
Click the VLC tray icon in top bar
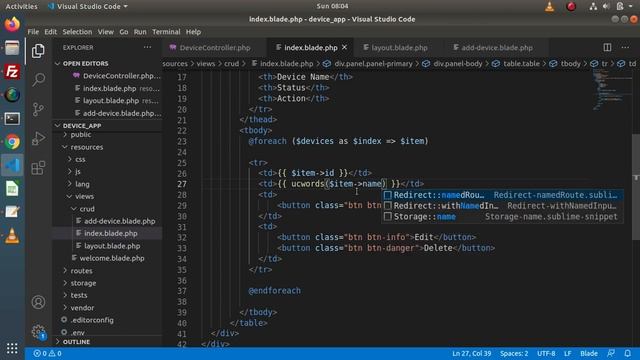pyautogui.click(x=550, y=6)
